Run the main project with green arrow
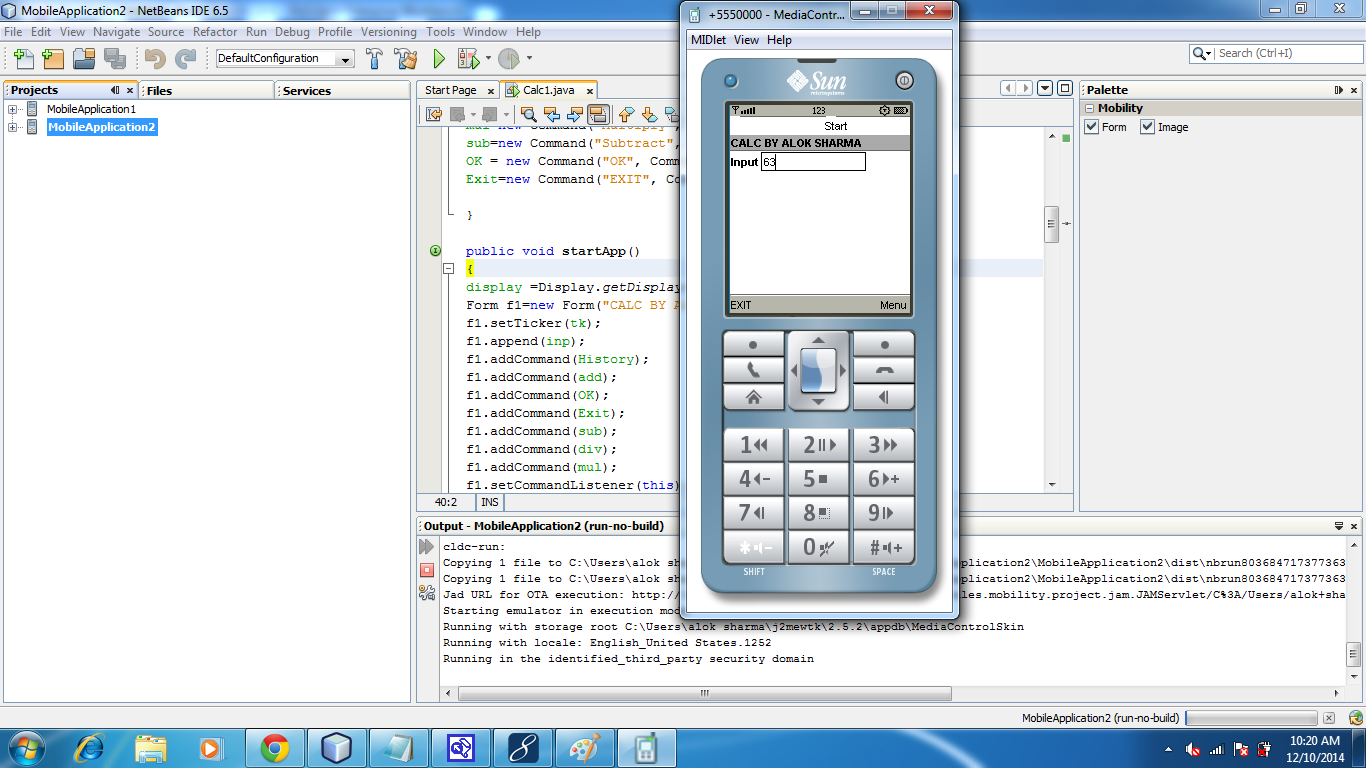This screenshot has height=768, width=1366. point(439,58)
